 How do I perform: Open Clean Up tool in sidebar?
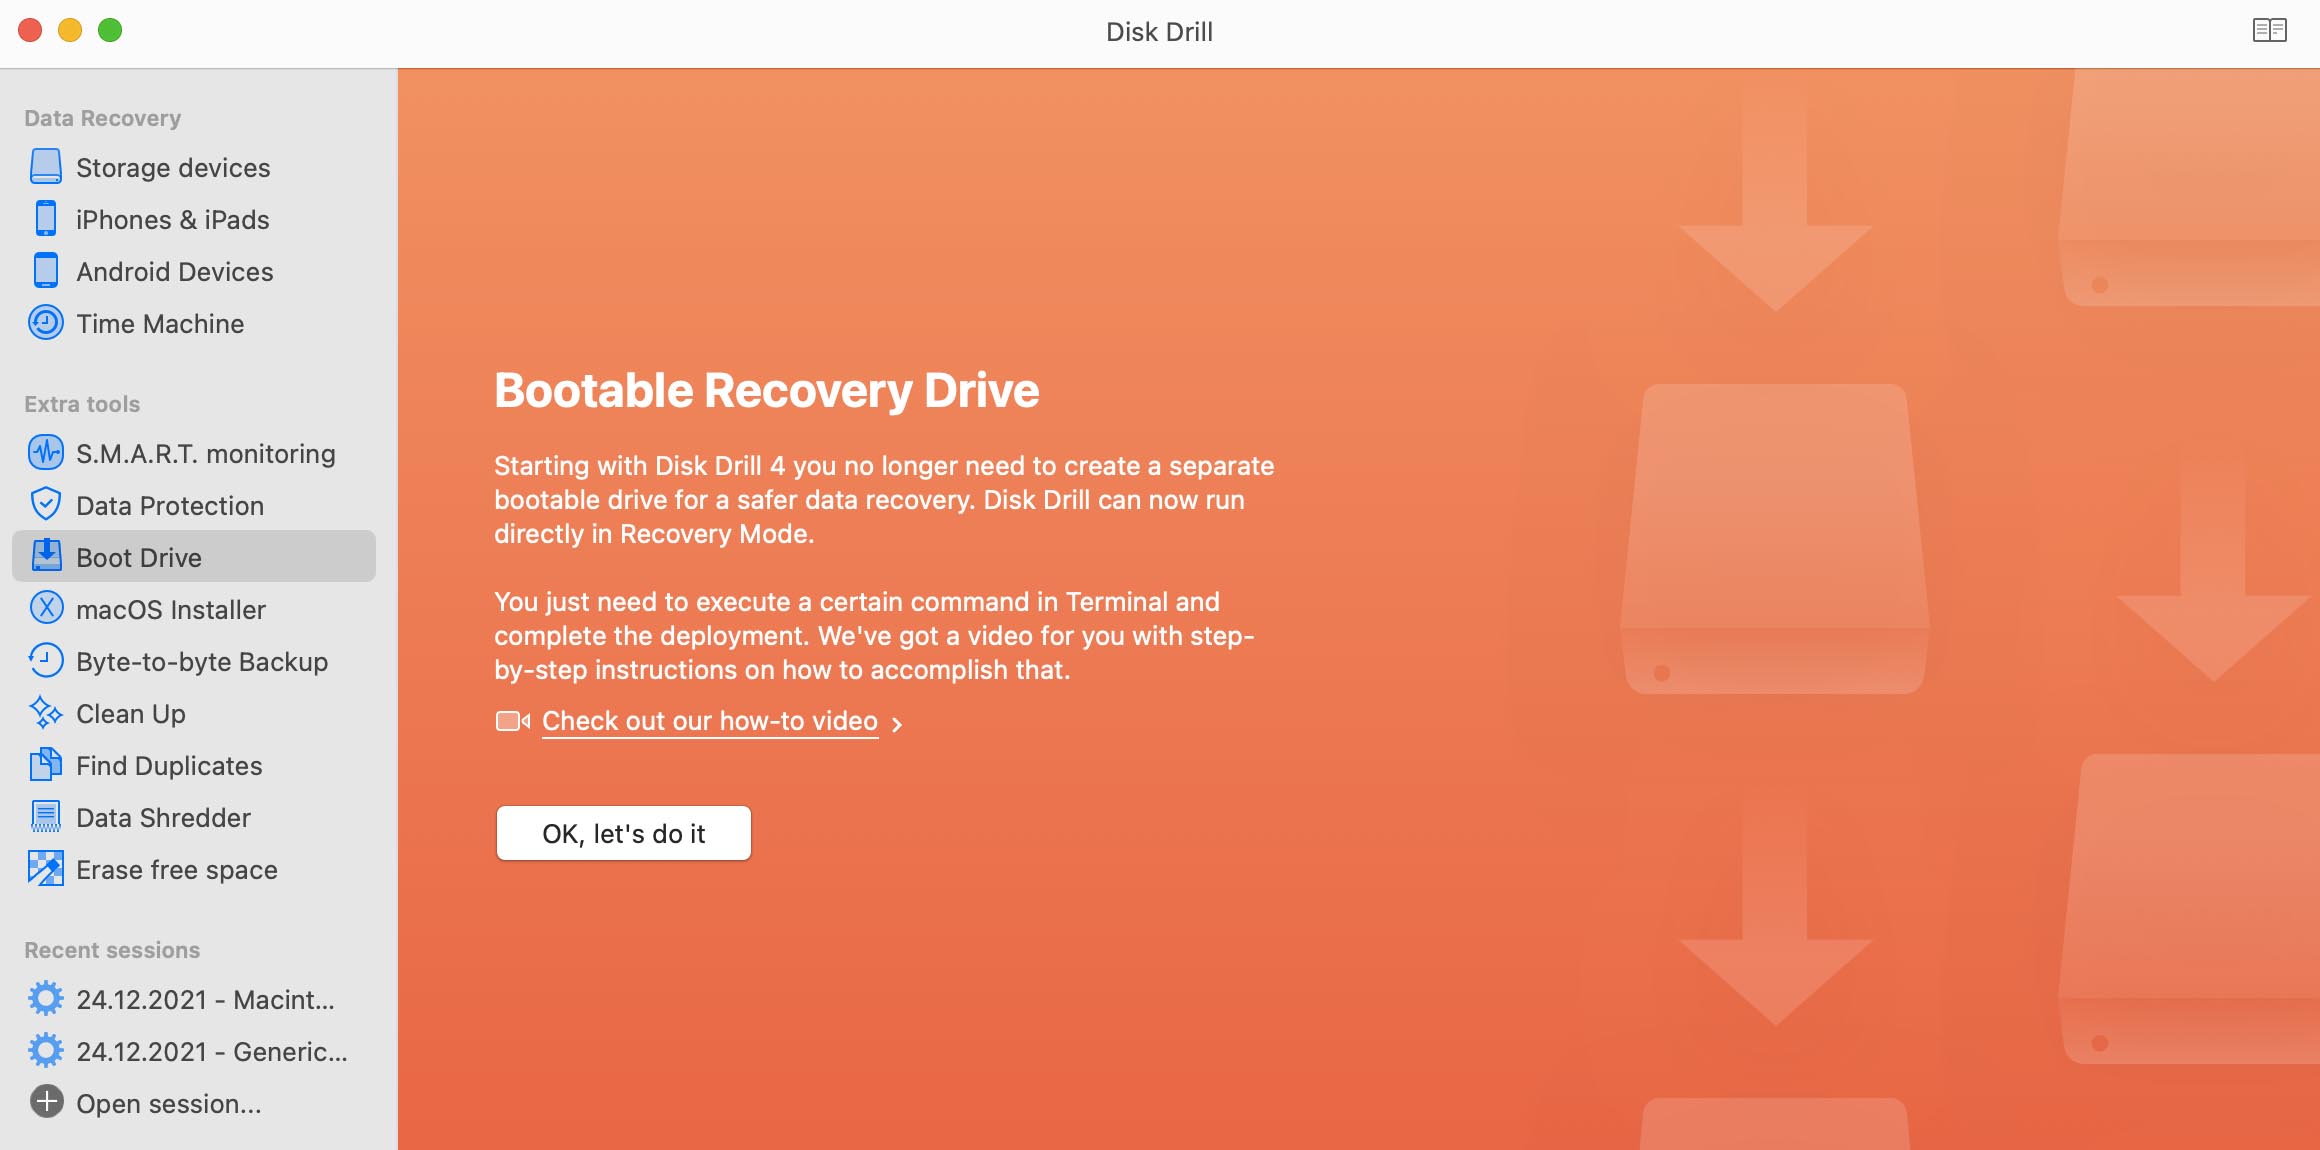(129, 712)
